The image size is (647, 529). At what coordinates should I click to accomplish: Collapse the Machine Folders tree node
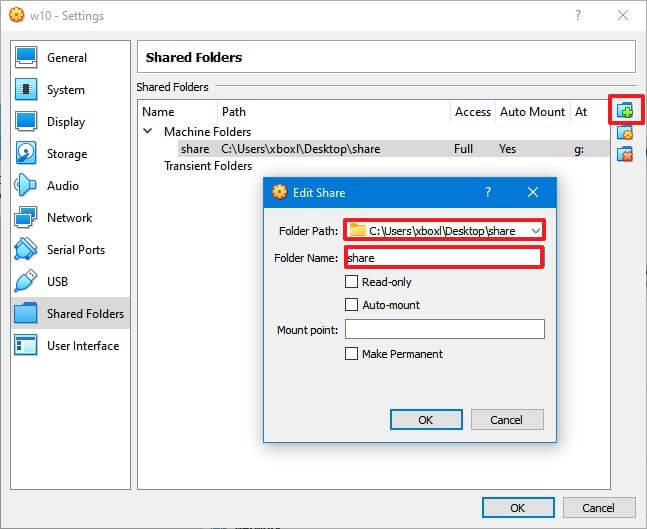point(148,131)
